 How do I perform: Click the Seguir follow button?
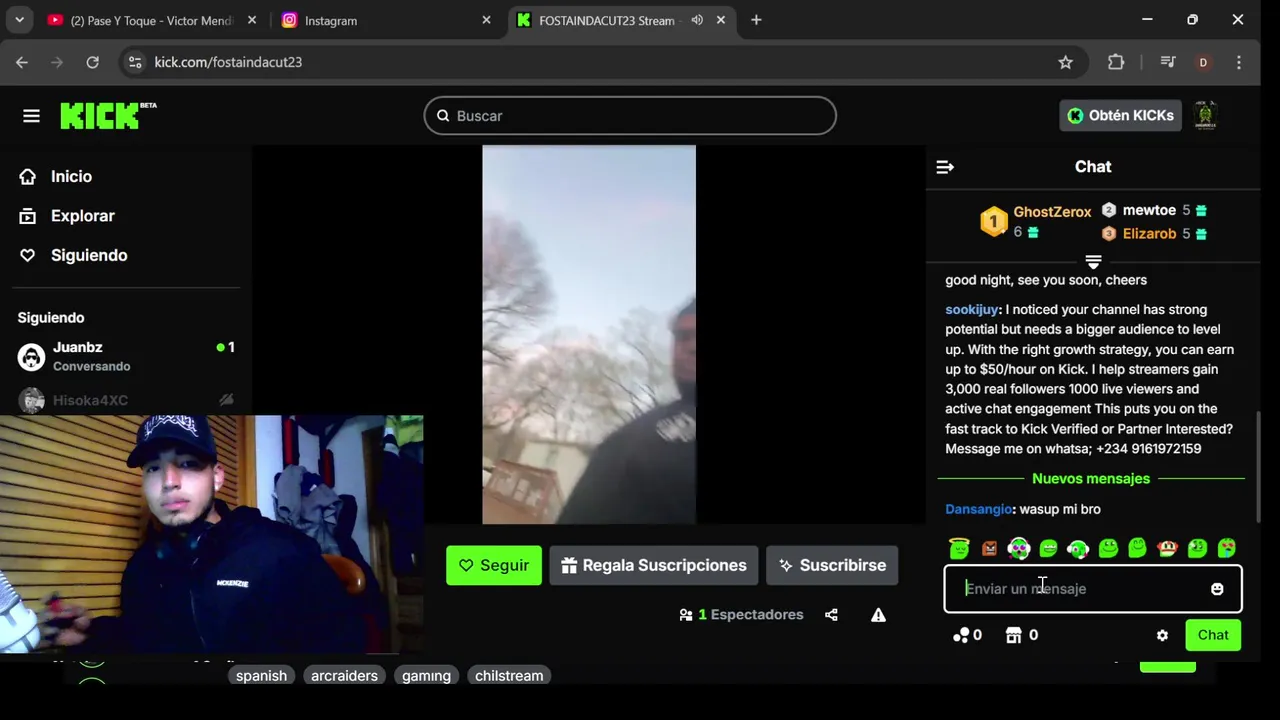click(494, 565)
